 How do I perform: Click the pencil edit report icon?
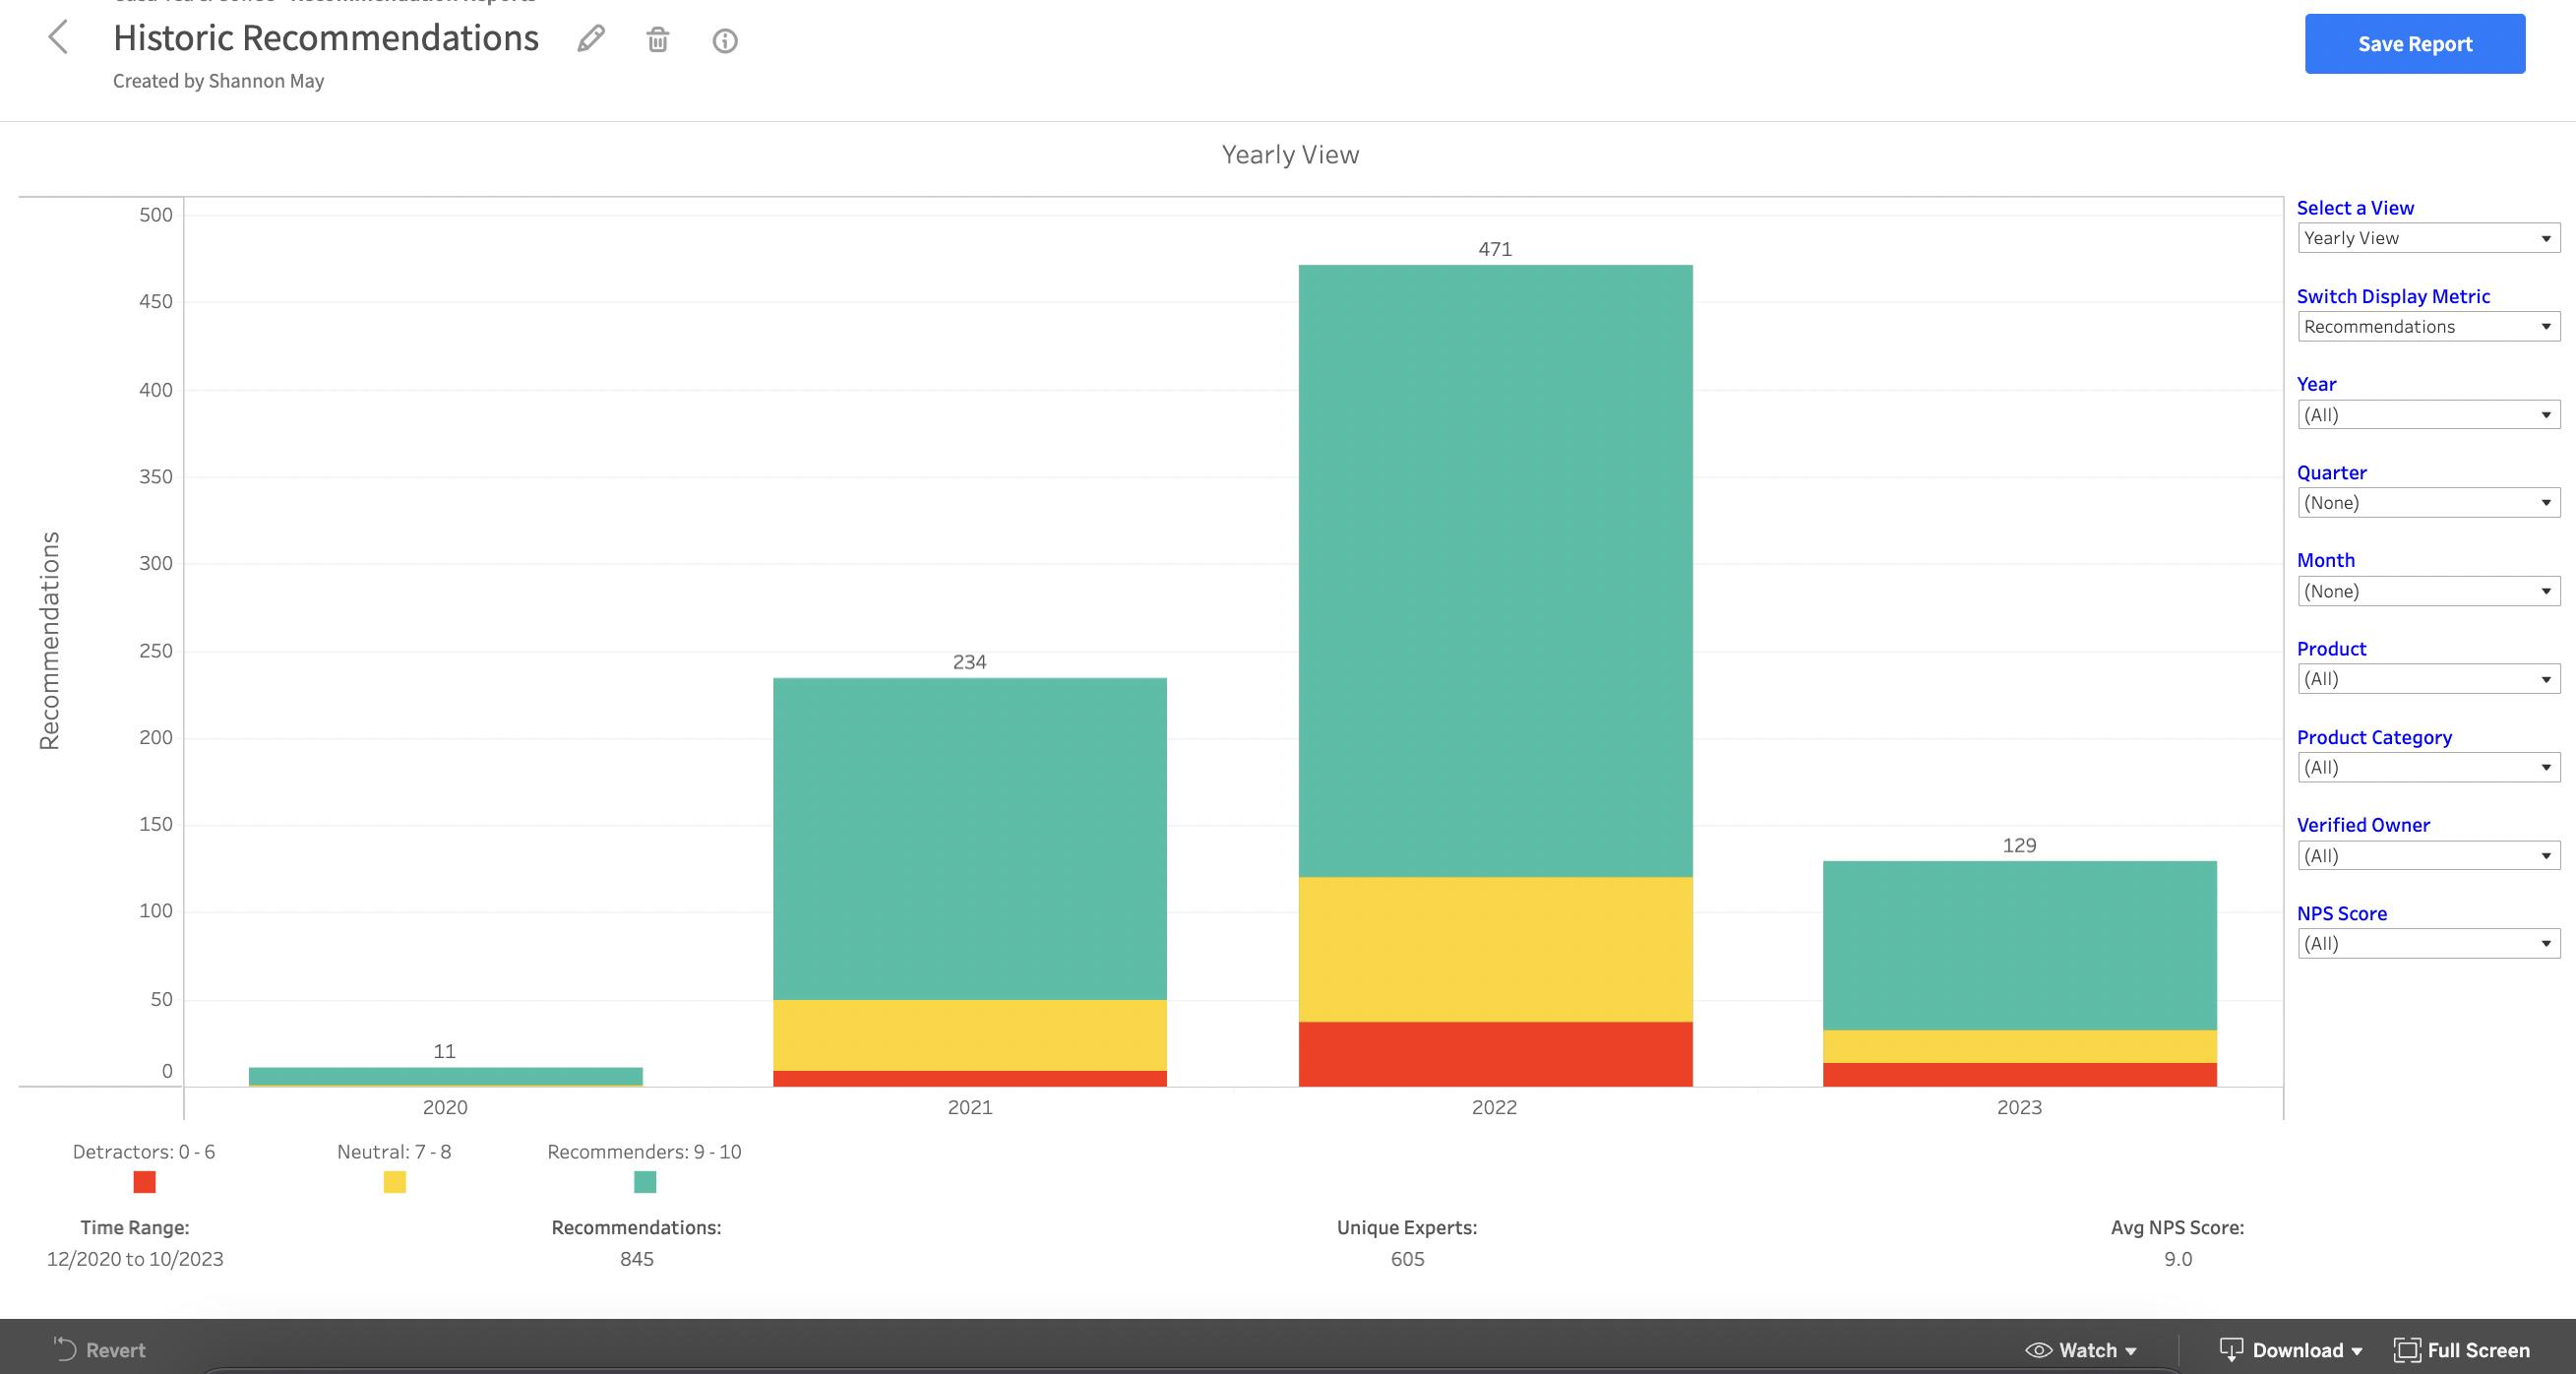point(591,39)
